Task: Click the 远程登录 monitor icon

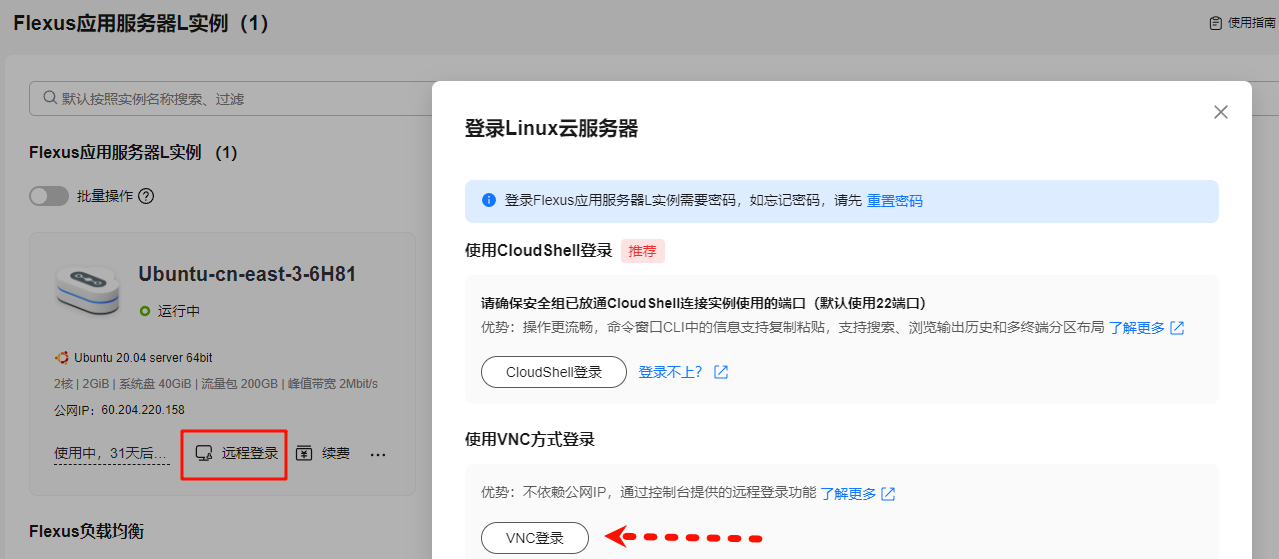Action: pyautogui.click(x=204, y=454)
